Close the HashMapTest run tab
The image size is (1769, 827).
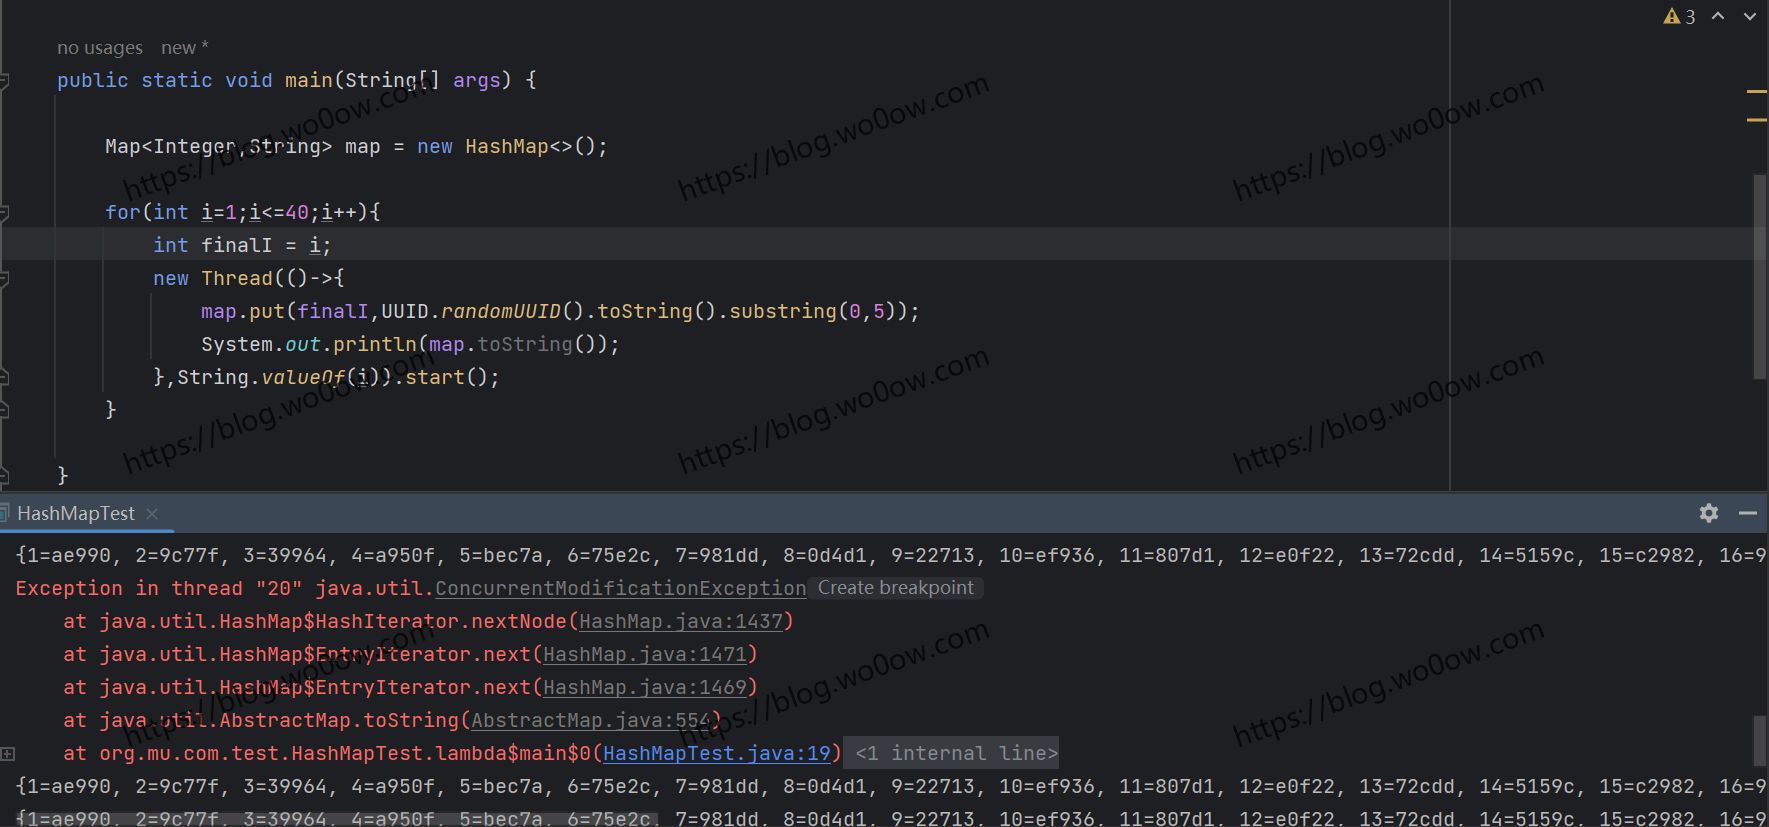pos(152,514)
